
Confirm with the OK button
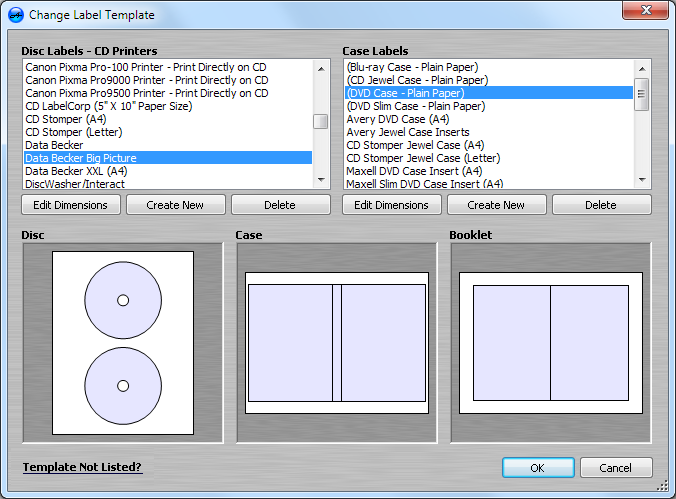tap(538, 468)
